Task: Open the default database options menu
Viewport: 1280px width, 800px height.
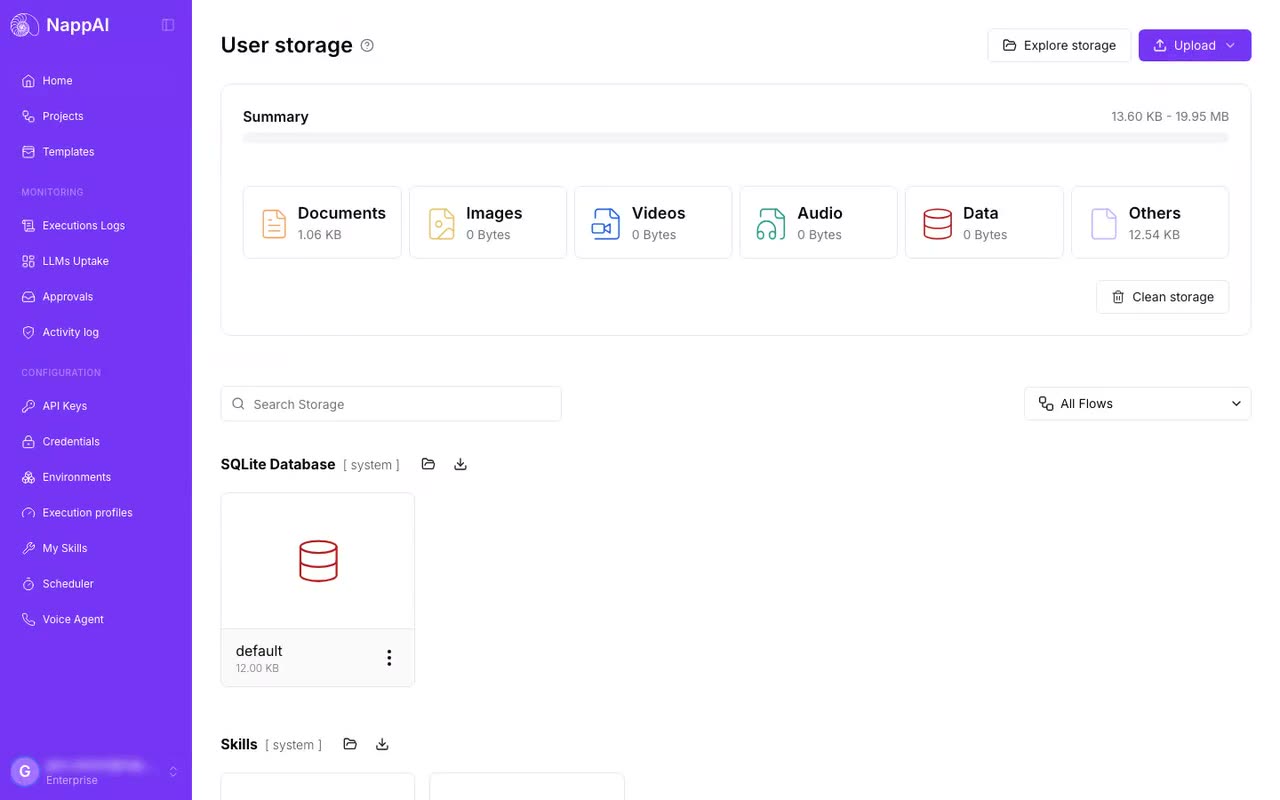Action: pyautogui.click(x=389, y=657)
